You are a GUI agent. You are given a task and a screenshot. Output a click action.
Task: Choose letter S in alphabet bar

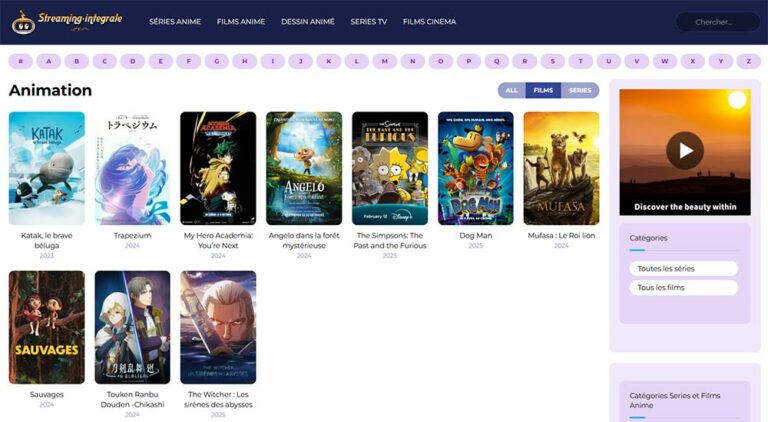(552, 61)
